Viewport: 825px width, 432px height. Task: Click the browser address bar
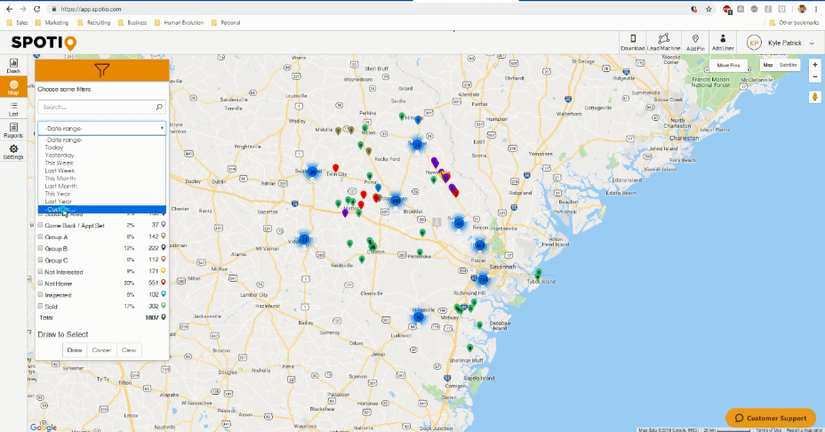tap(368, 9)
